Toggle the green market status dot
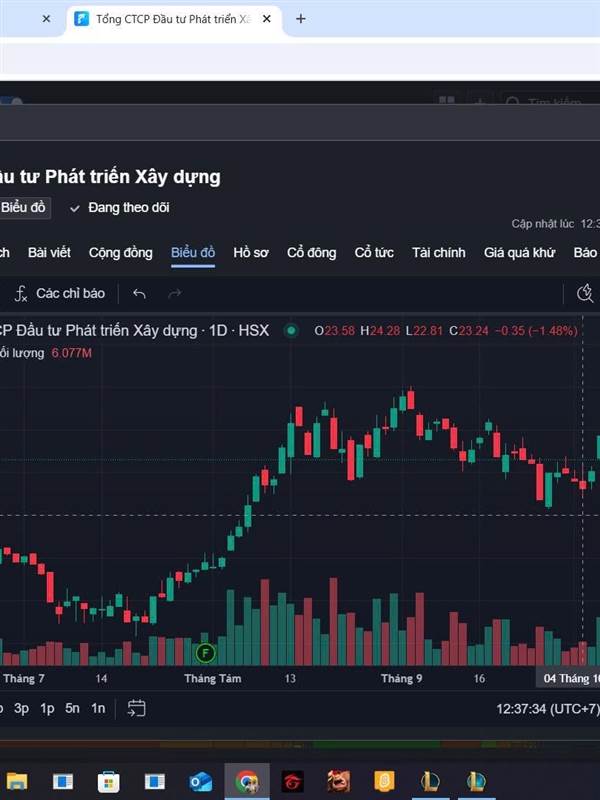 tap(291, 330)
